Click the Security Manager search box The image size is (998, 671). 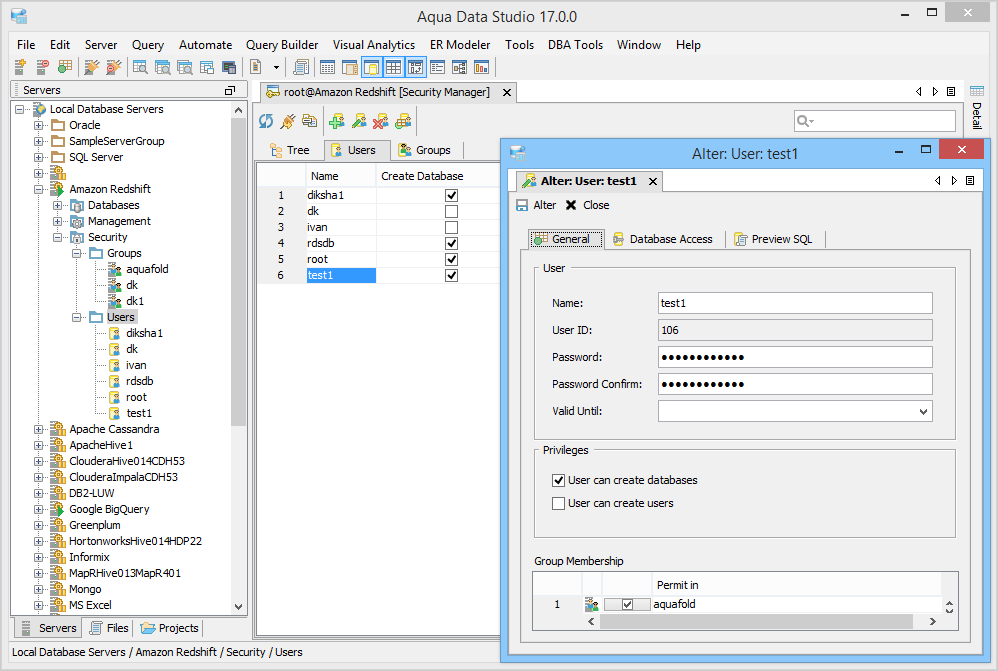coord(875,121)
